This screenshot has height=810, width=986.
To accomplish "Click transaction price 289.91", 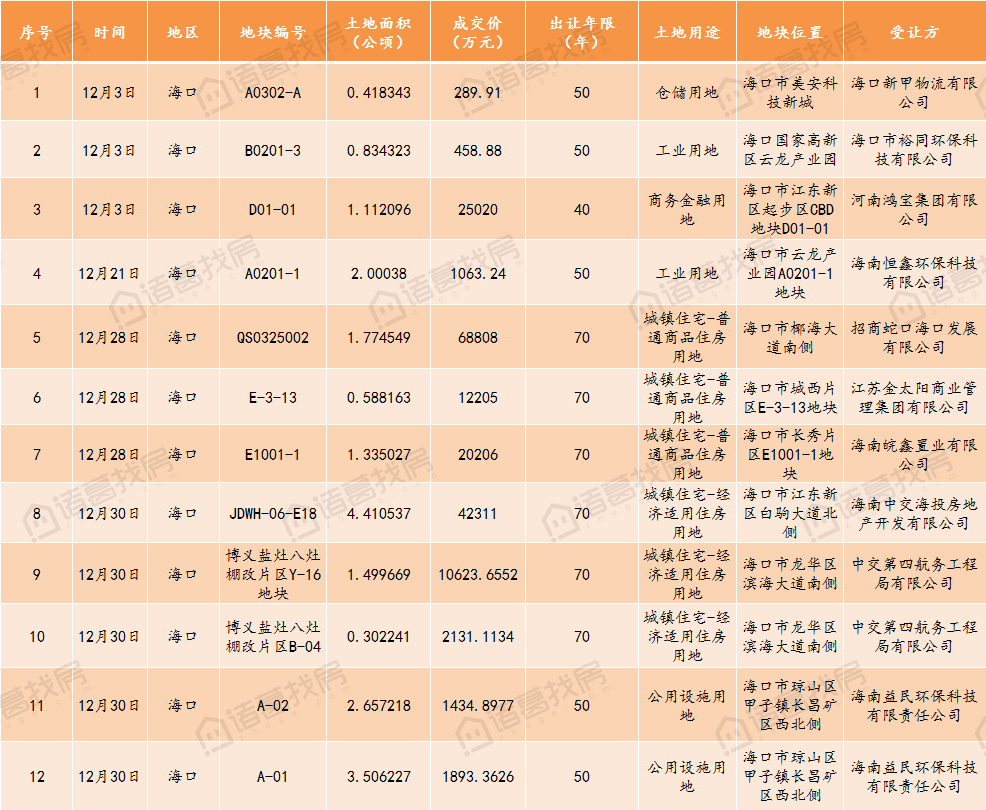I will pos(478,92).
